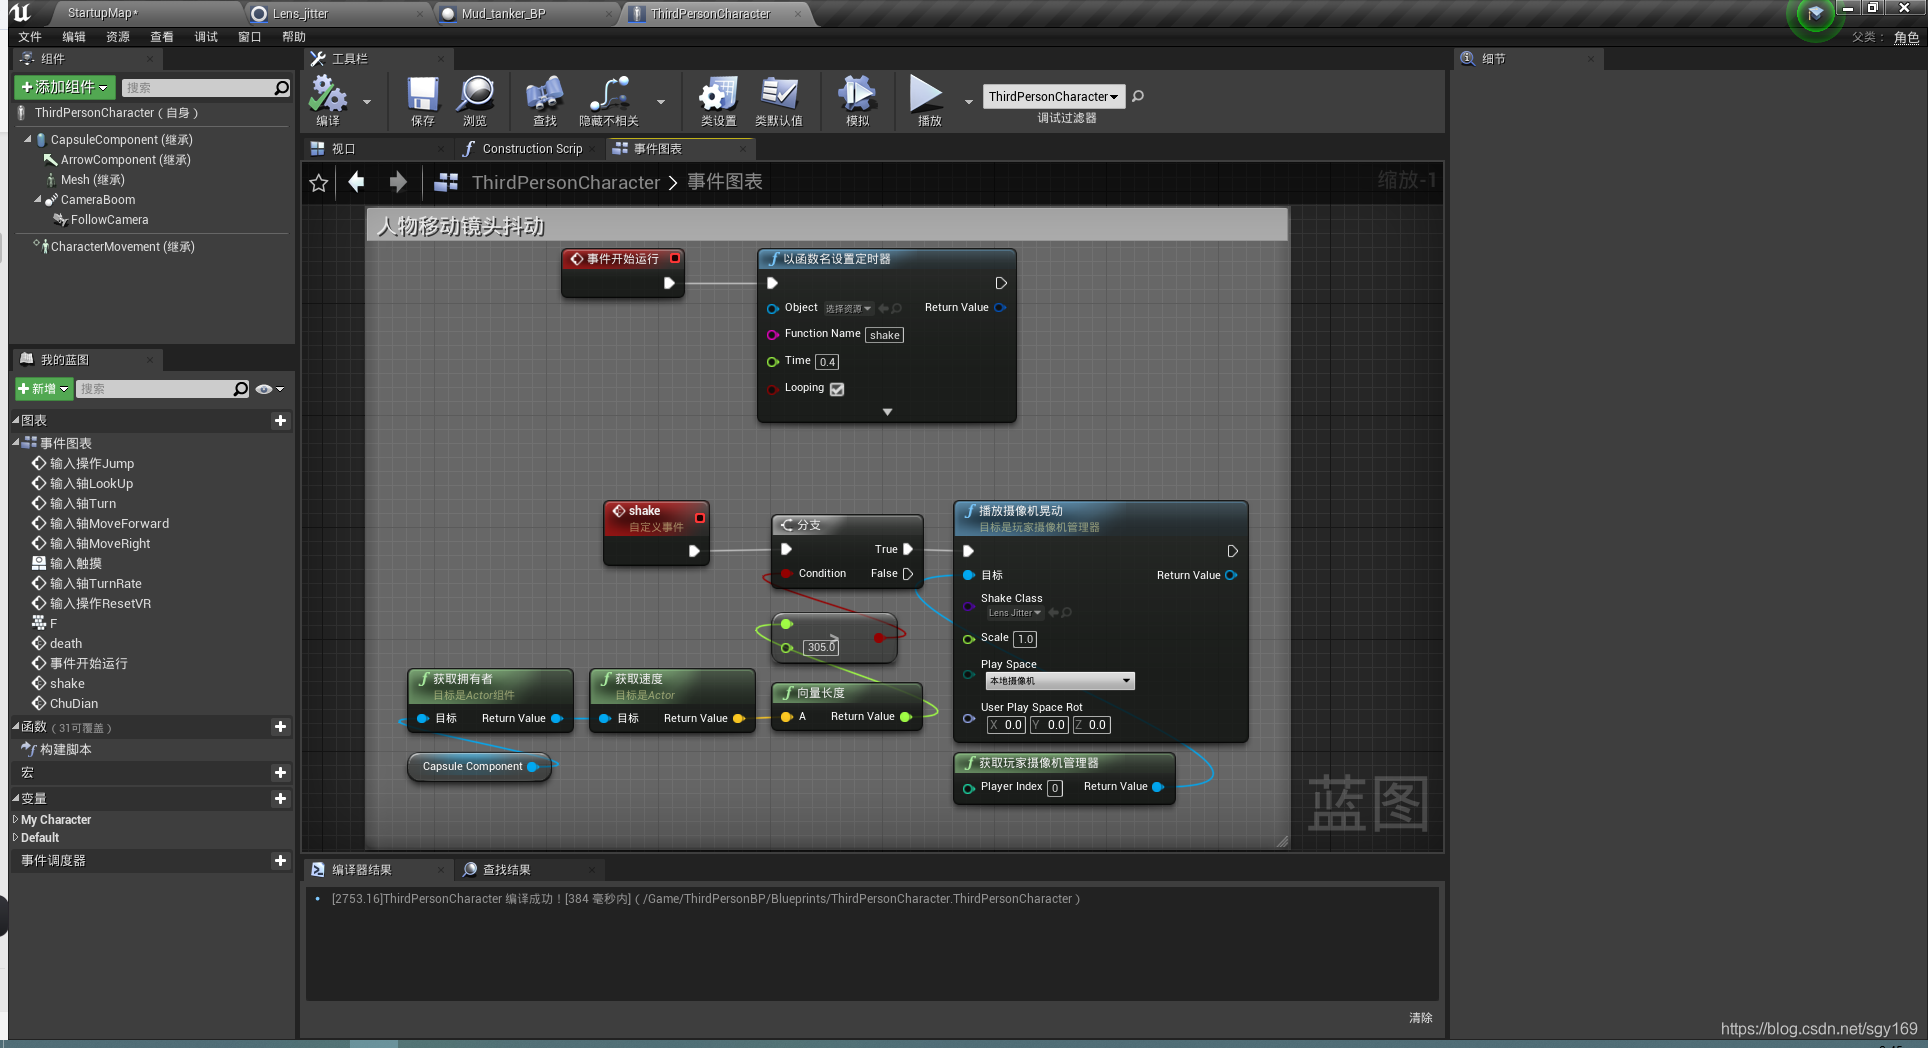Image resolution: width=1928 pixels, height=1048 pixels.
Task: Toggle the favorites star above the graph
Action: [318, 182]
